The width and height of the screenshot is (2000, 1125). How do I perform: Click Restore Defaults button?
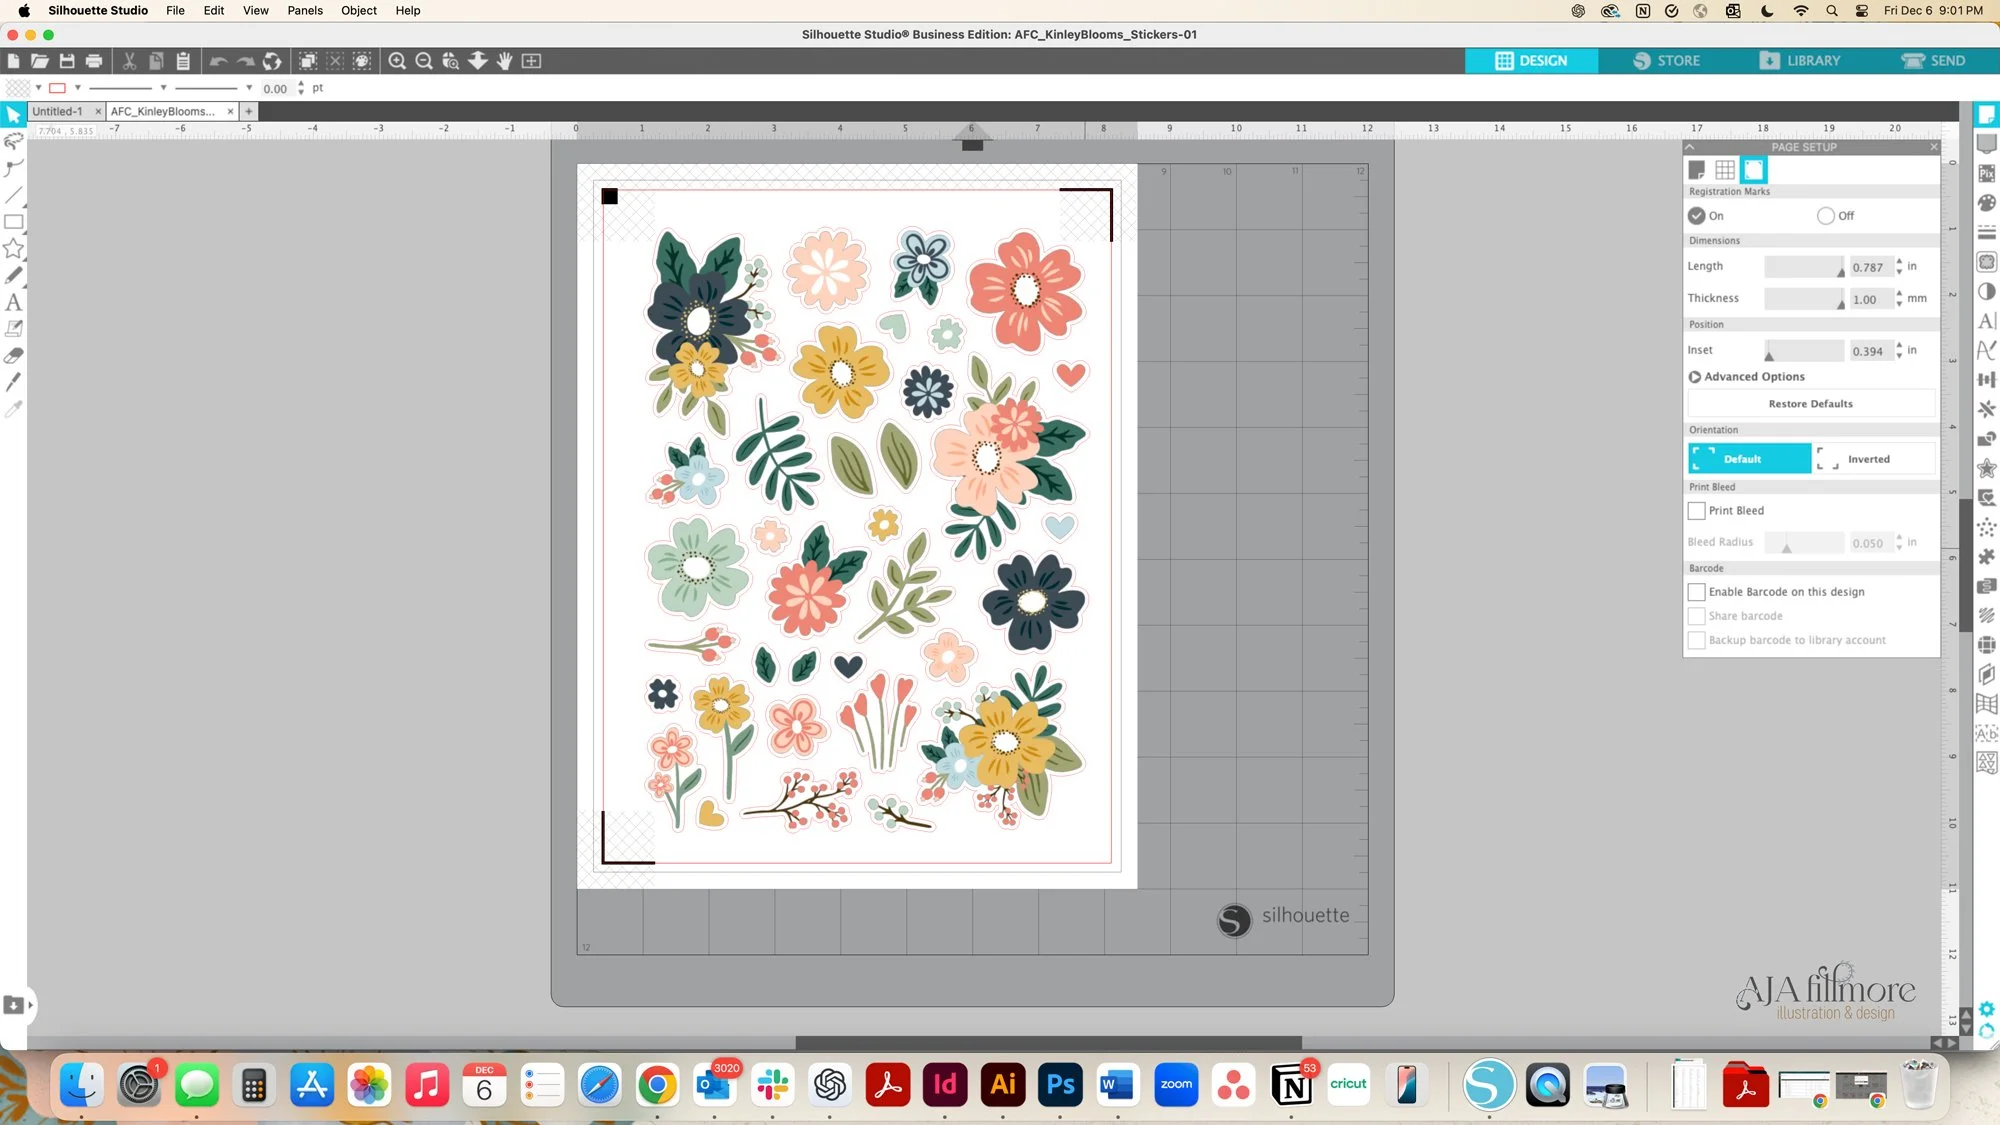(x=1810, y=404)
